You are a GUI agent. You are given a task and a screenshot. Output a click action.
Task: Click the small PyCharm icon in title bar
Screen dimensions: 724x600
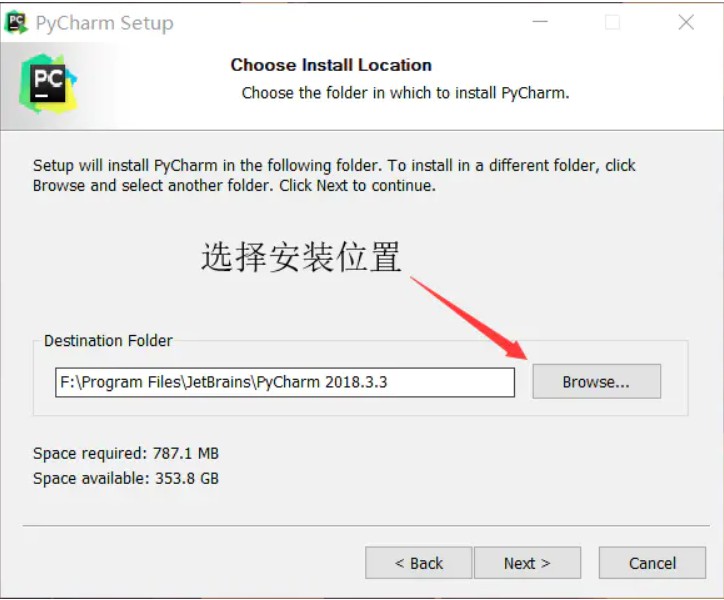pyautogui.click(x=16, y=22)
